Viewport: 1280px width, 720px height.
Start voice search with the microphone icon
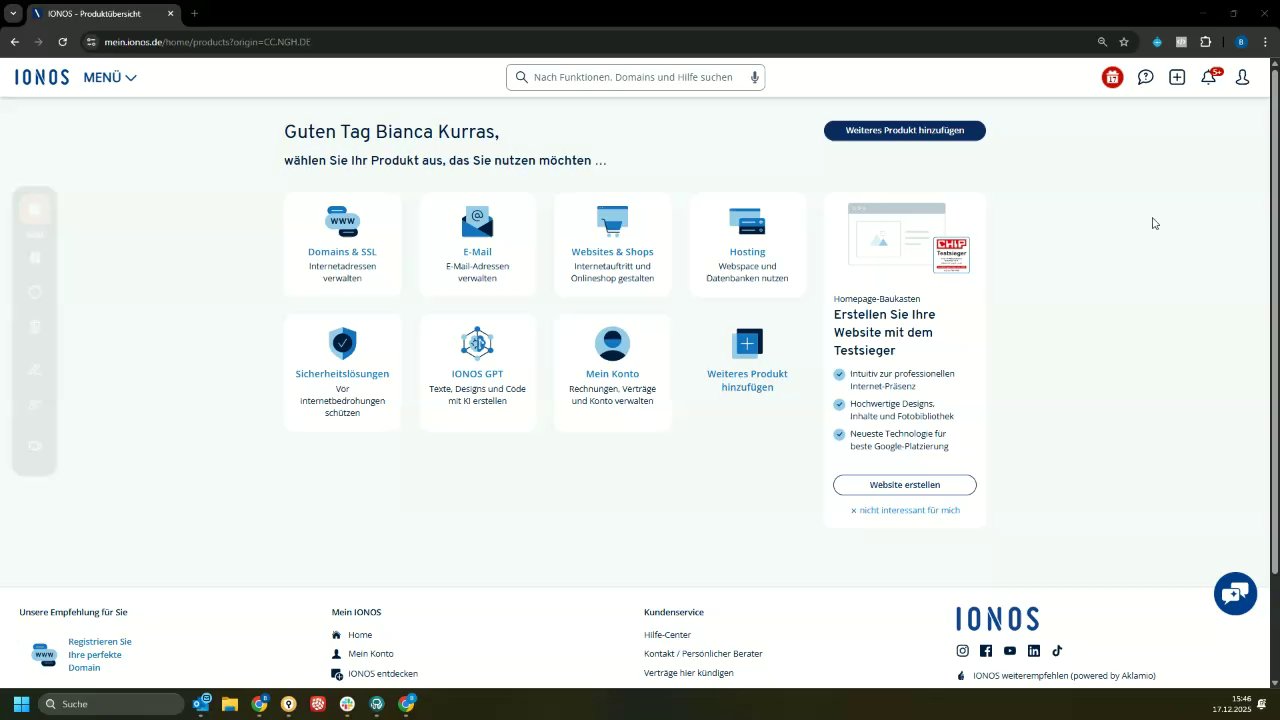pos(755,77)
